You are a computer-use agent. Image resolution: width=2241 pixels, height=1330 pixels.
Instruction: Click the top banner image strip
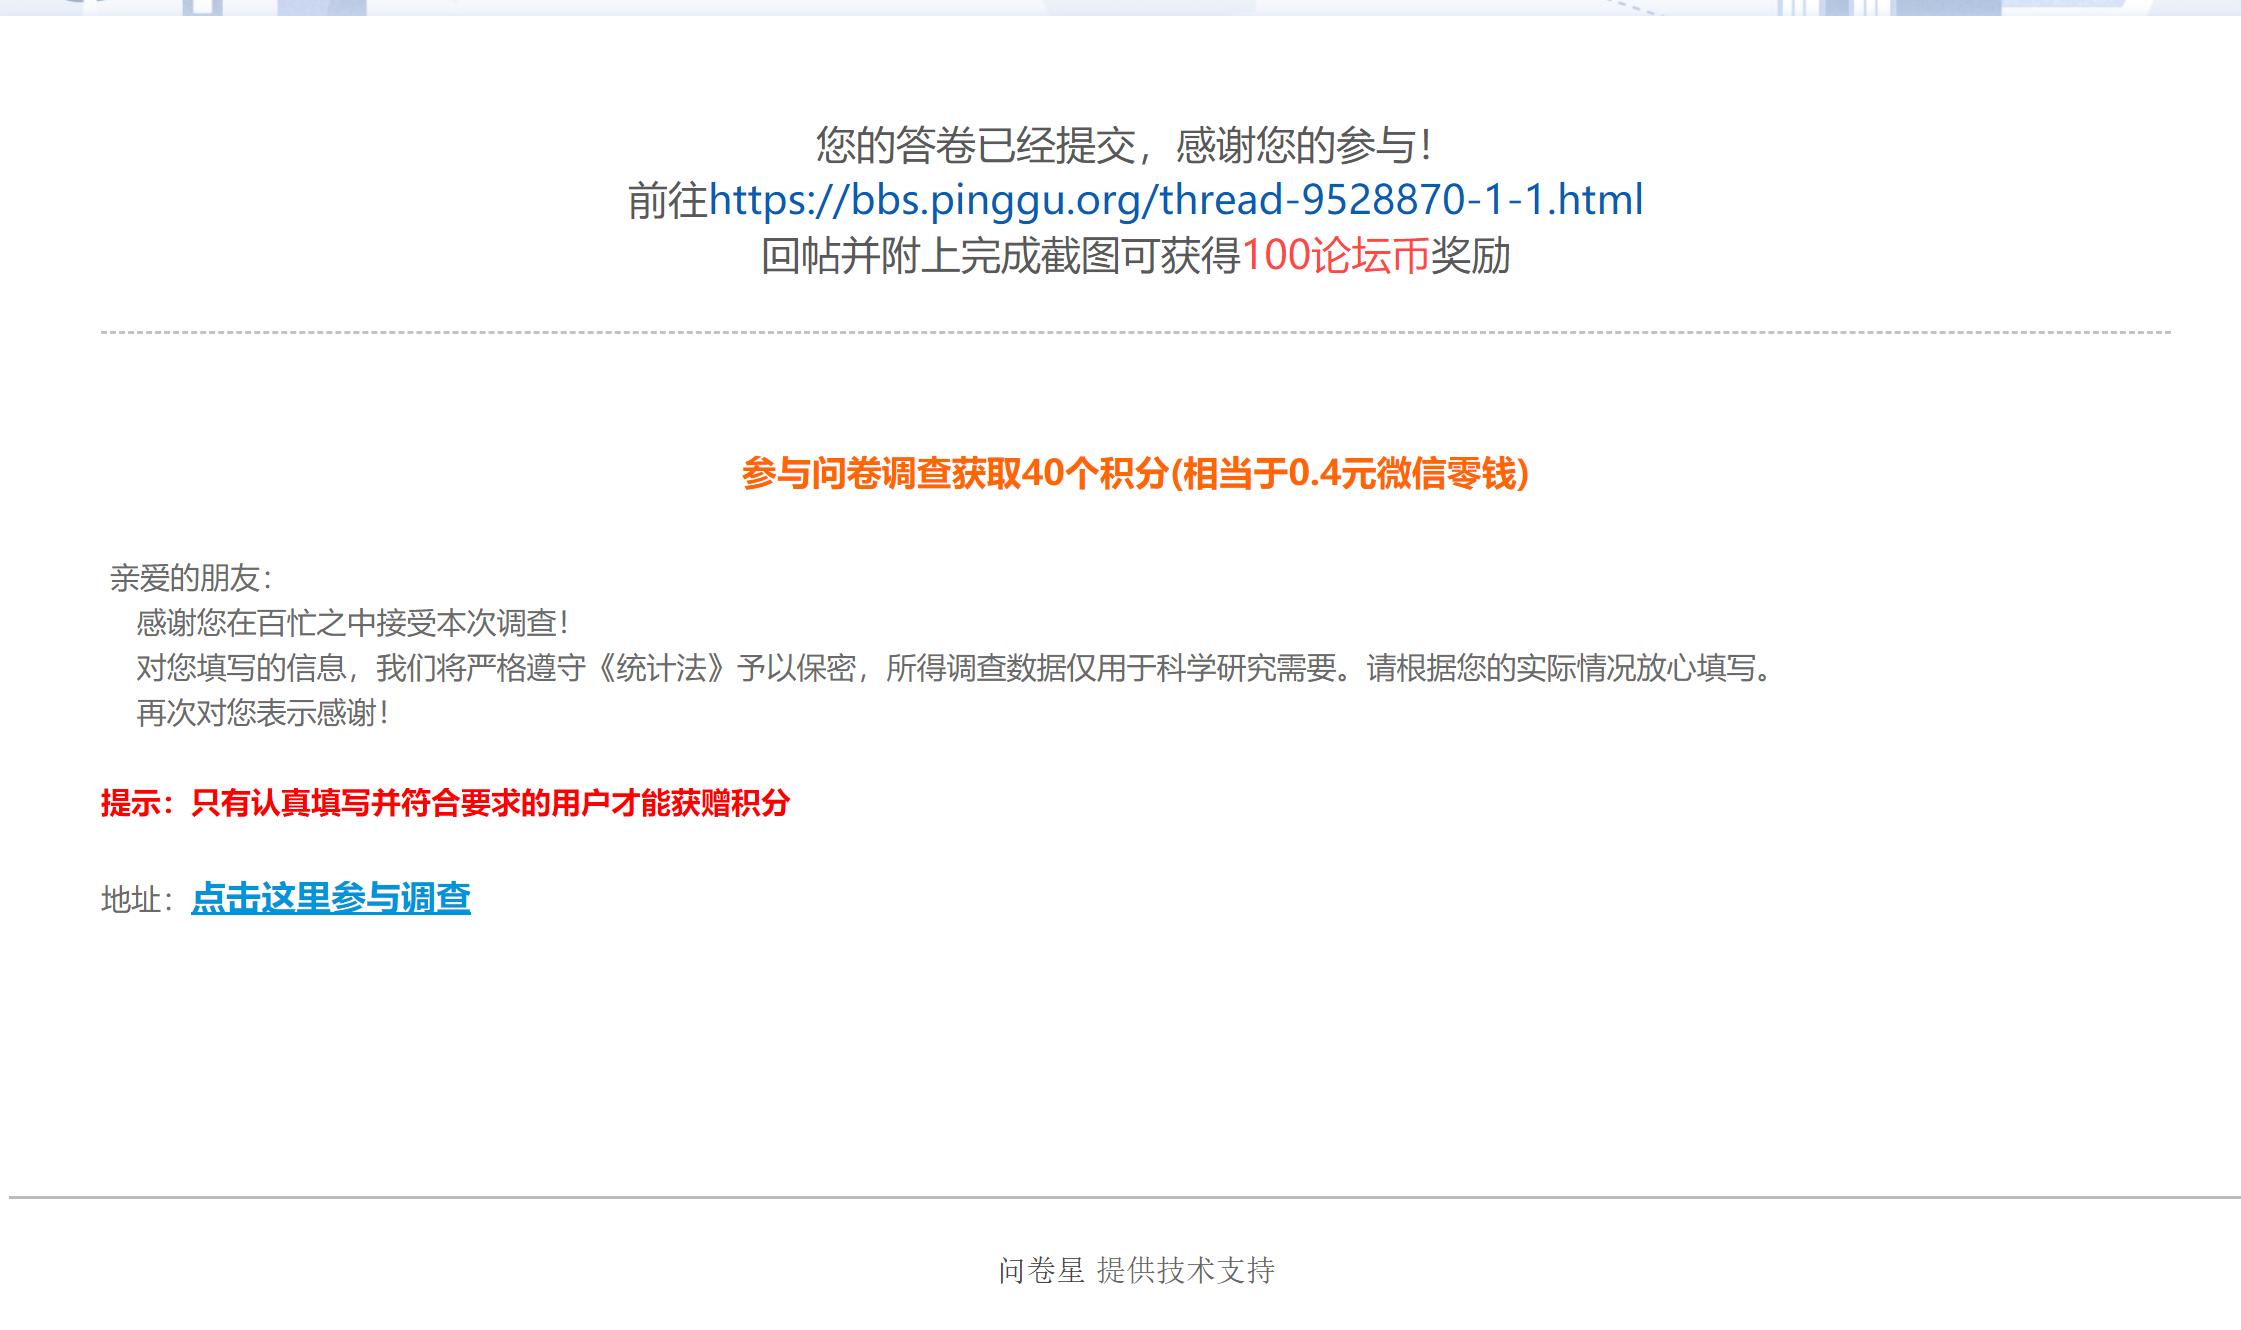[1120, 7]
